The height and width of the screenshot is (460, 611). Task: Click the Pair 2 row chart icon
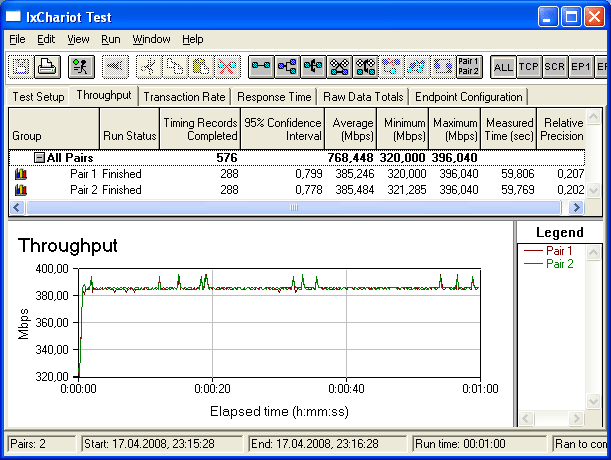(x=21, y=190)
